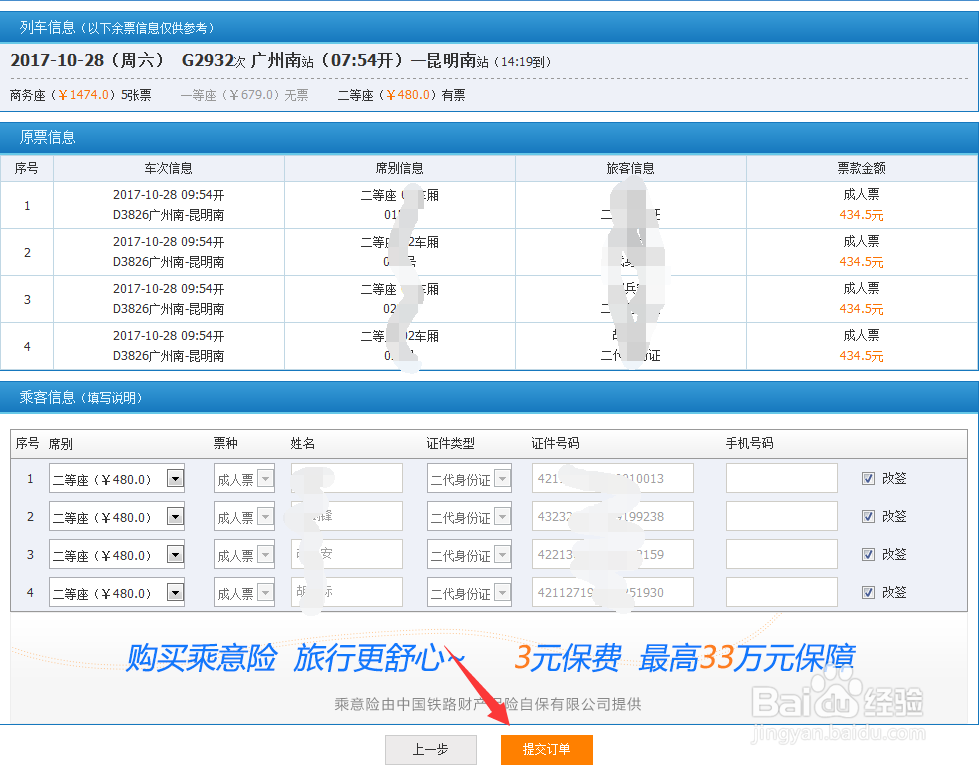Click the 列车信息 section title

[x=47, y=27]
